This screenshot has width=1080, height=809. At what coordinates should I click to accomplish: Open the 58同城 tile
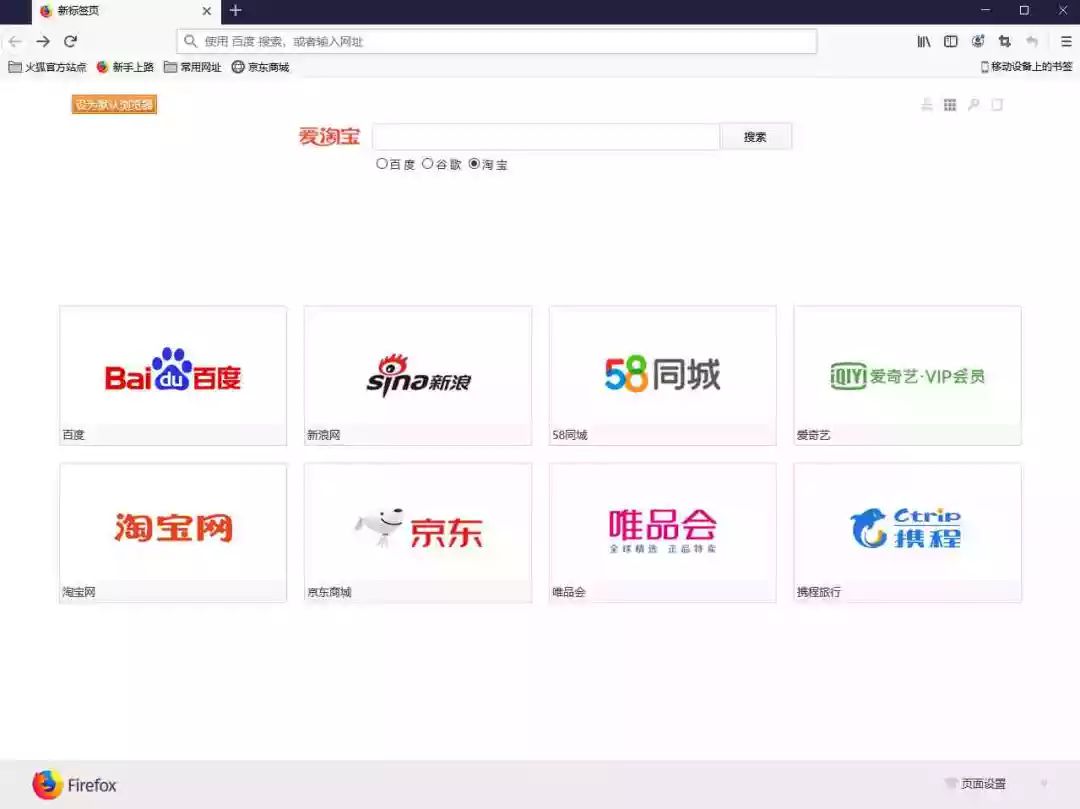click(663, 376)
